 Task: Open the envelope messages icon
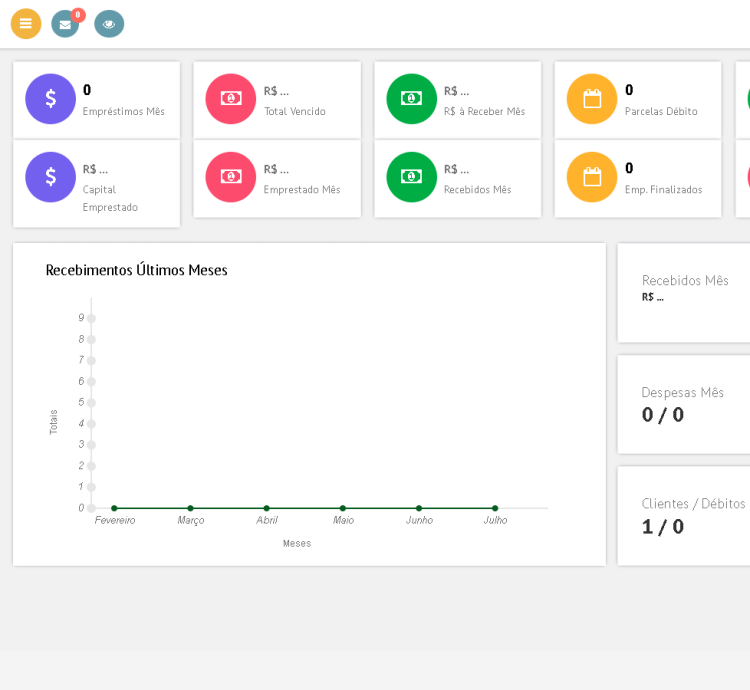[x=65, y=25]
